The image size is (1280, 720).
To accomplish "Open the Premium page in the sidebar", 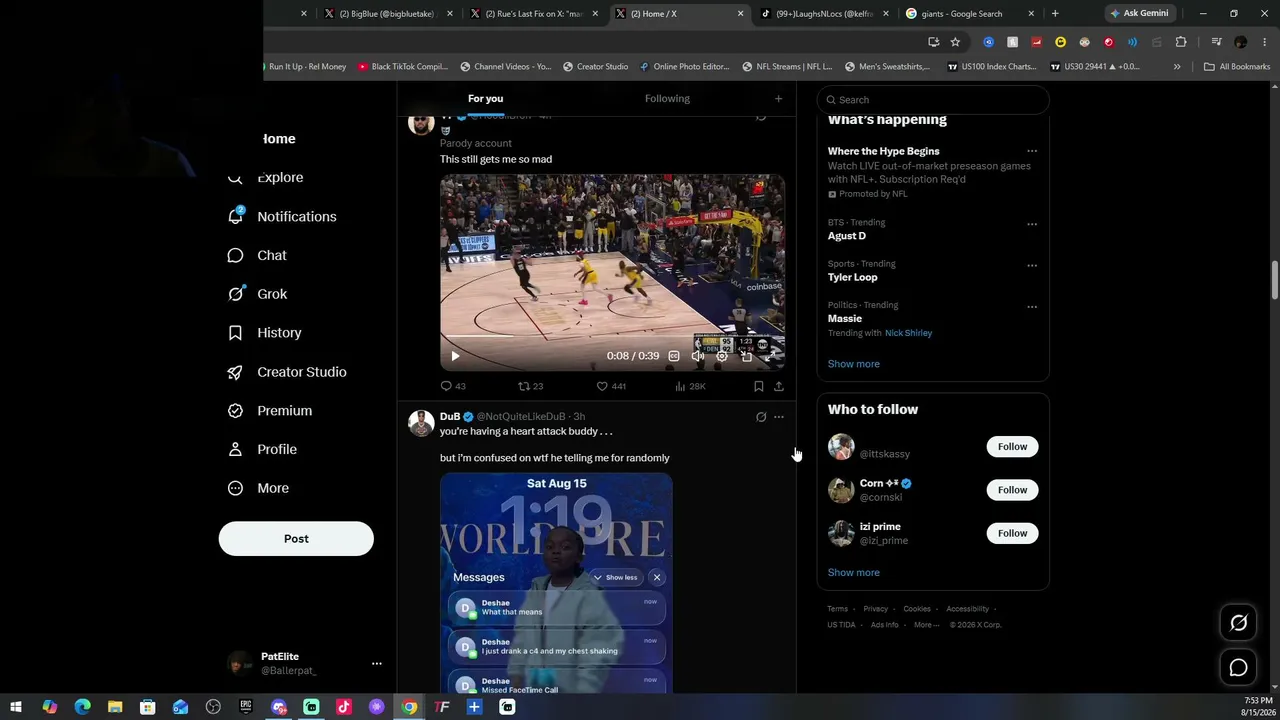I will click(270, 411).
